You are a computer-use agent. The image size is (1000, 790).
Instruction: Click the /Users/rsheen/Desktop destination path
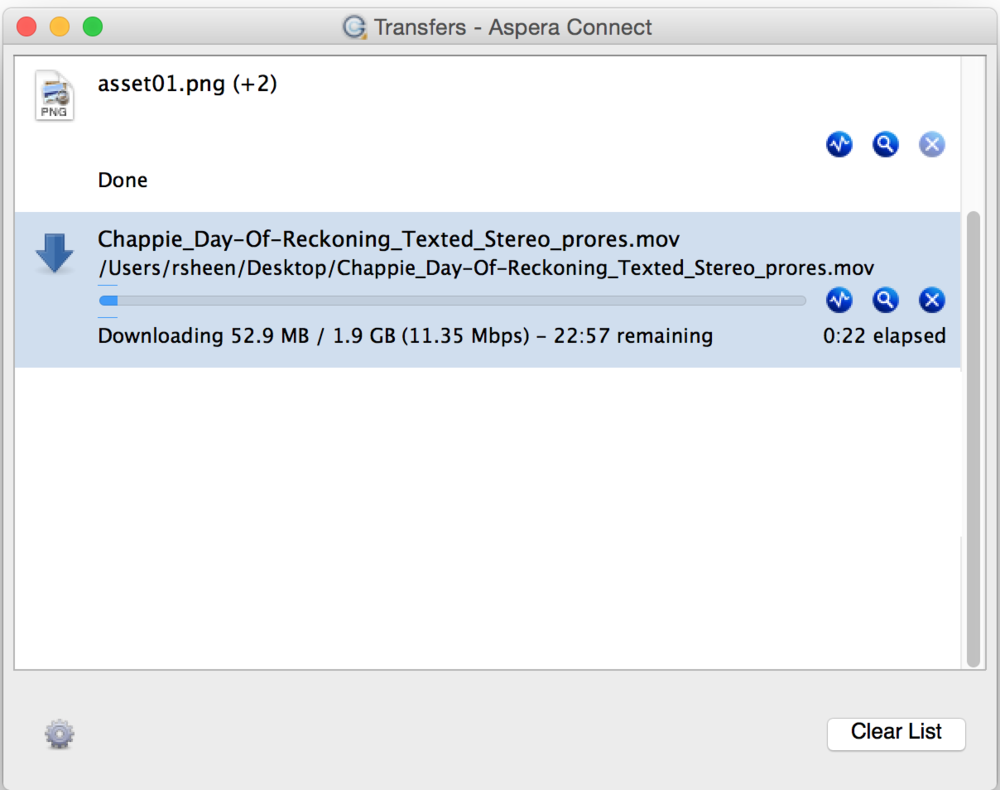pyautogui.click(x=486, y=268)
